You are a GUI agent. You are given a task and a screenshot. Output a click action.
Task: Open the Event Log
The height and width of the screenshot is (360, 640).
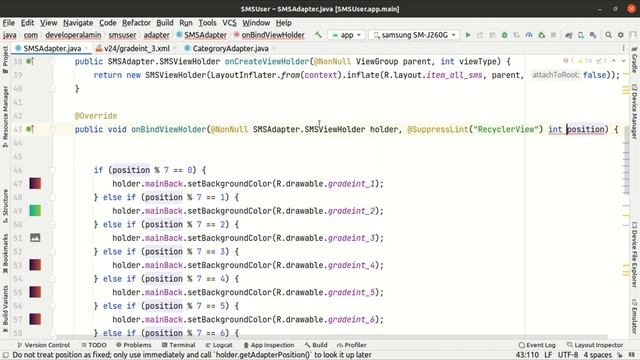coord(537,345)
